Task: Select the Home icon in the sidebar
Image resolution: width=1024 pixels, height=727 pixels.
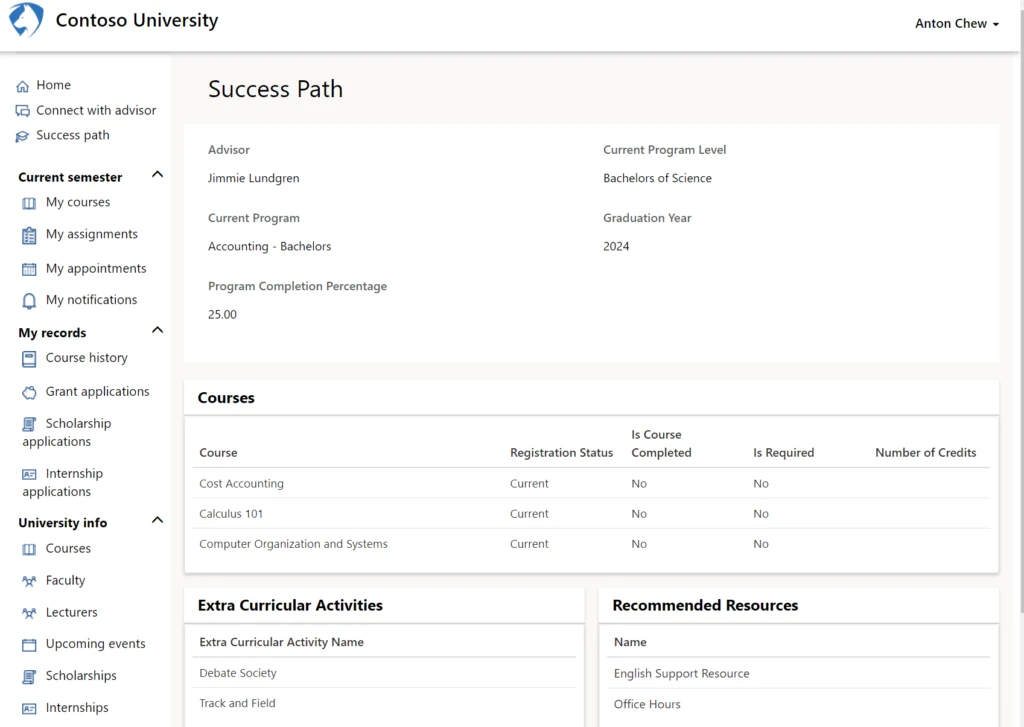Action: [24, 85]
